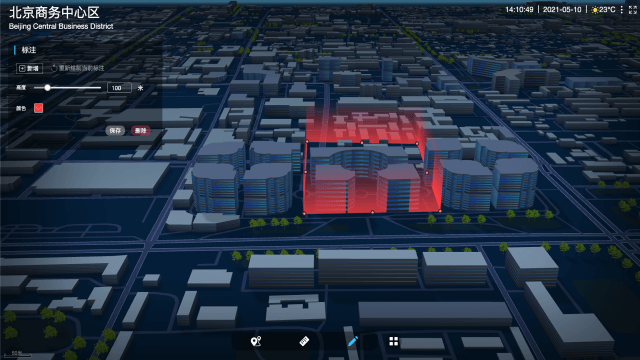Select the bottom-edge midpoint handle of annotation

pos(372,212)
